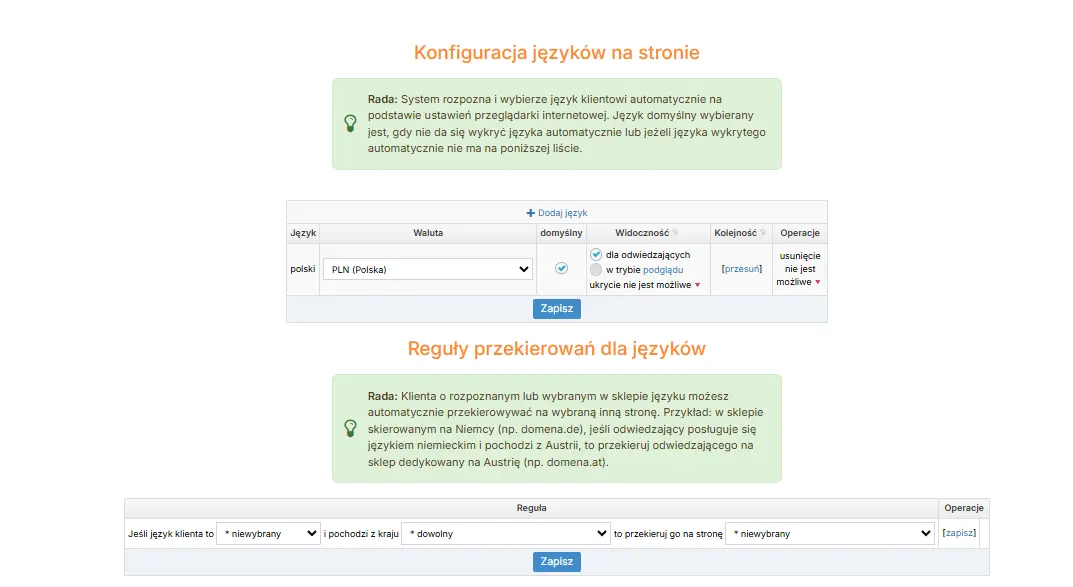Click red arrow after 'ukrycie nie jest możliwe'

(697, 285)
